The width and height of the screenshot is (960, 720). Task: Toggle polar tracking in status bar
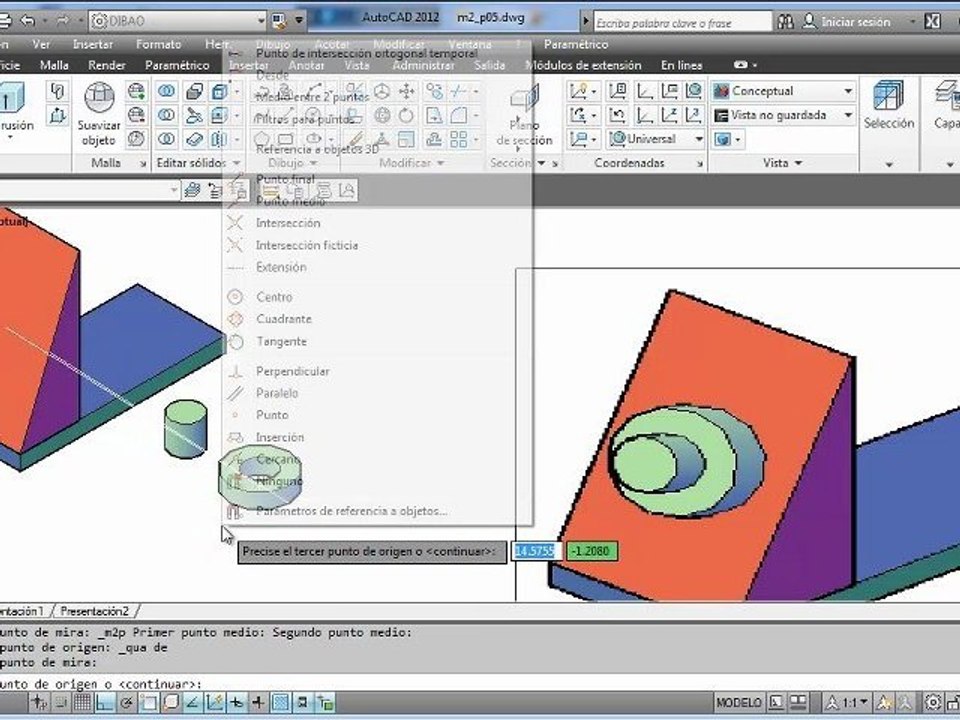click(x=127, y=703)
